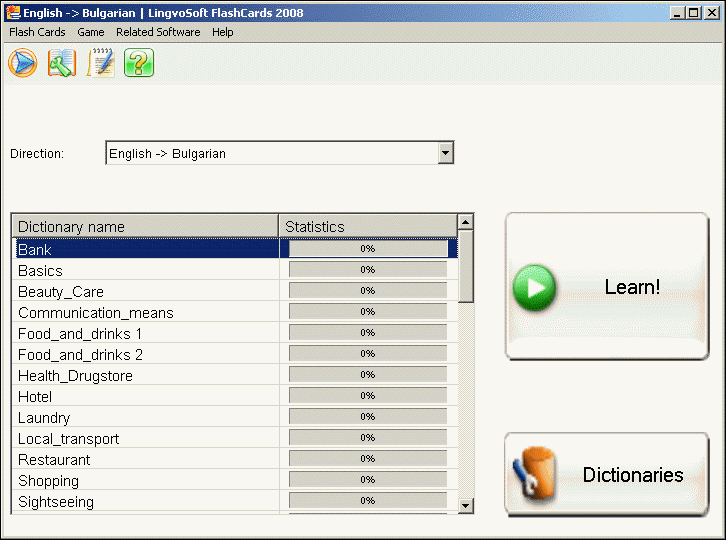The width and height of the screenshot is (726, 540).
Task: Click the orange play arrow toolbar icon
Action: click(22, 63)
